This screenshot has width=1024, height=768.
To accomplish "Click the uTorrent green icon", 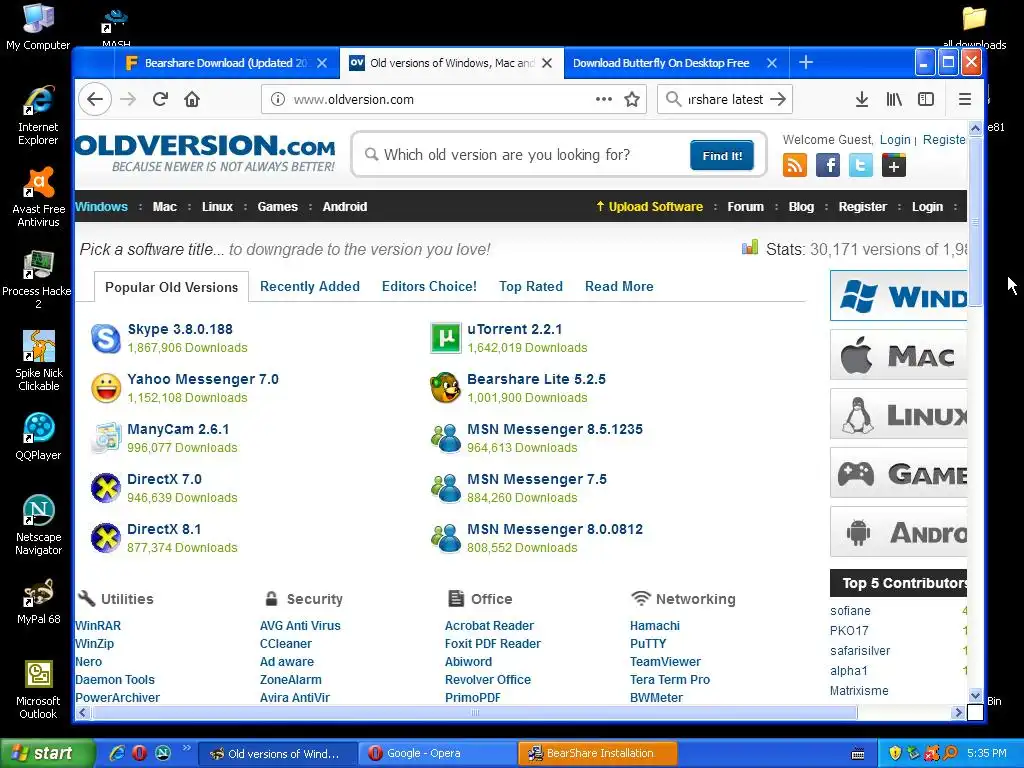I will [x=446, y=338].
